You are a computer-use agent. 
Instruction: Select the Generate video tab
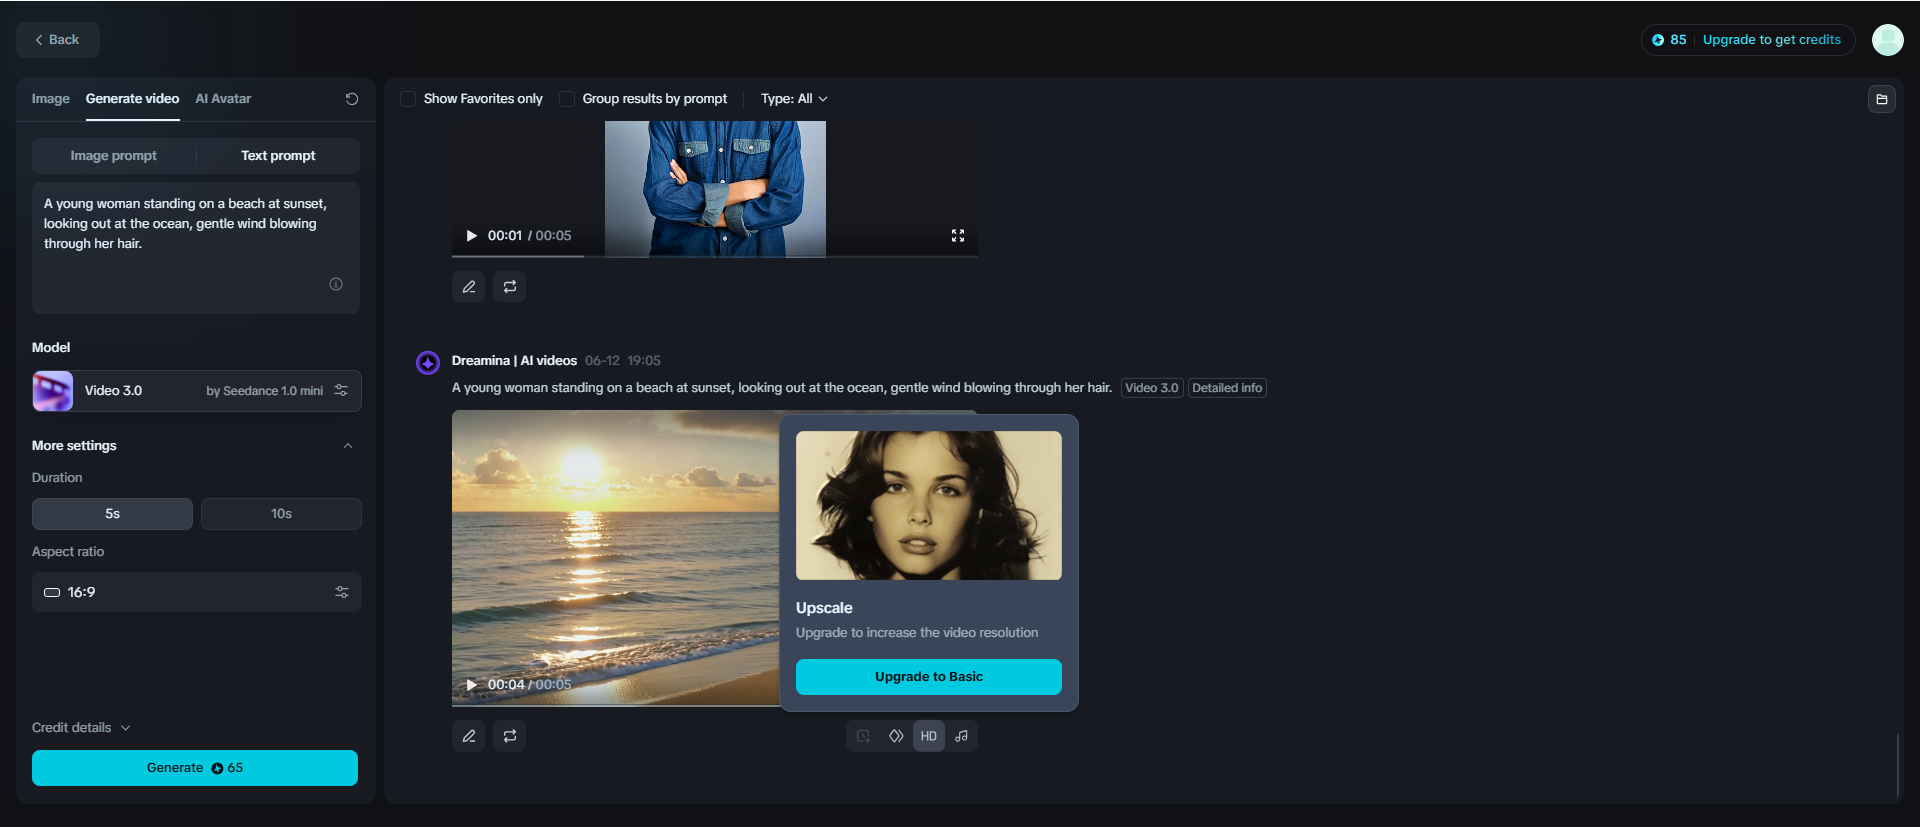(132, 99)
